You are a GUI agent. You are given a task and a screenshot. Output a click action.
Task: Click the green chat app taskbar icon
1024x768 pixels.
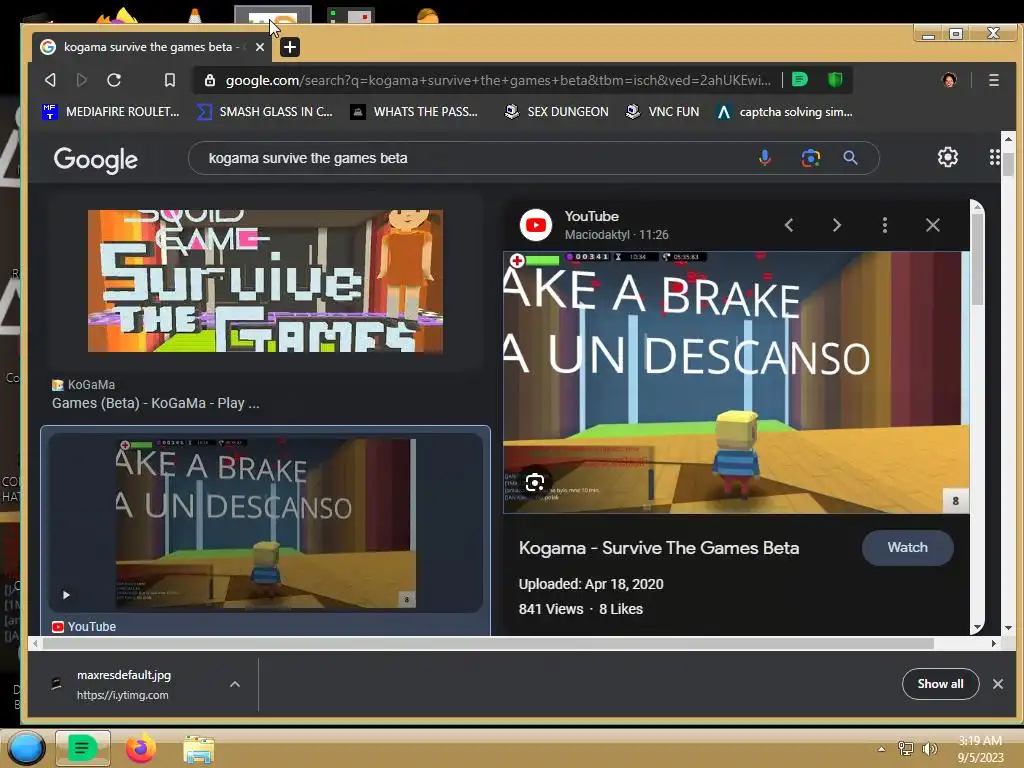[82, 748]
